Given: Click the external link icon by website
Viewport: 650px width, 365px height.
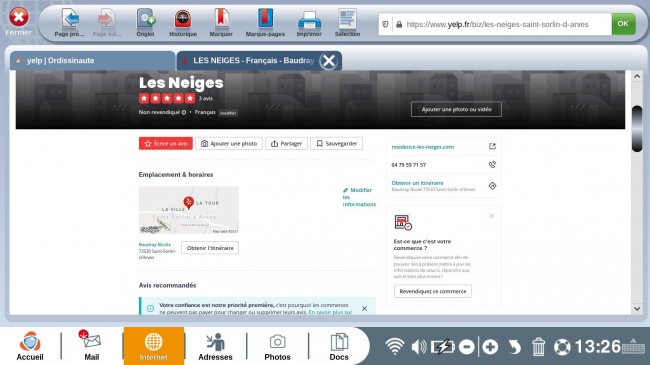Looking at the screenshot, I should (x=492, y=146).
